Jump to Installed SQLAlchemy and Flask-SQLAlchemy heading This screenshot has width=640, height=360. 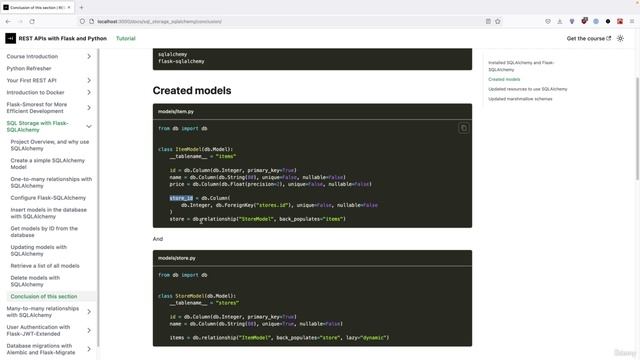tap(521, 66)
